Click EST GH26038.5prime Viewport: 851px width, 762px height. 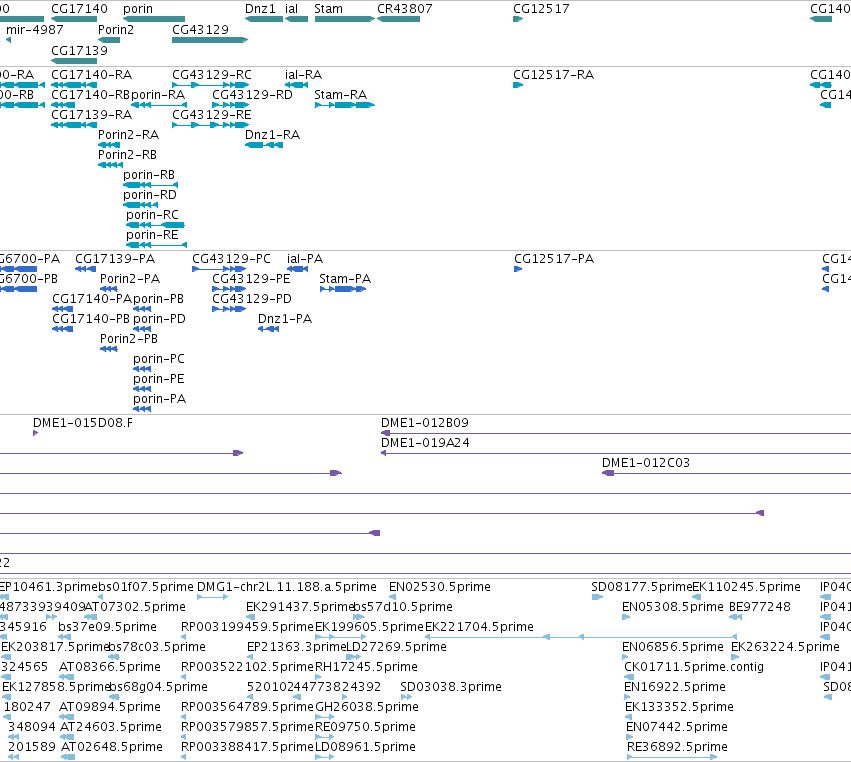pyautogui.click(x=325, y=717)
